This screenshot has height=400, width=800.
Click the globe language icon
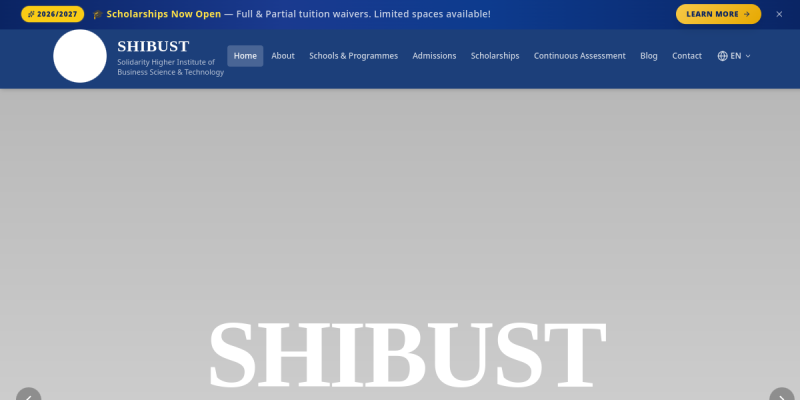tap(722, 56)
